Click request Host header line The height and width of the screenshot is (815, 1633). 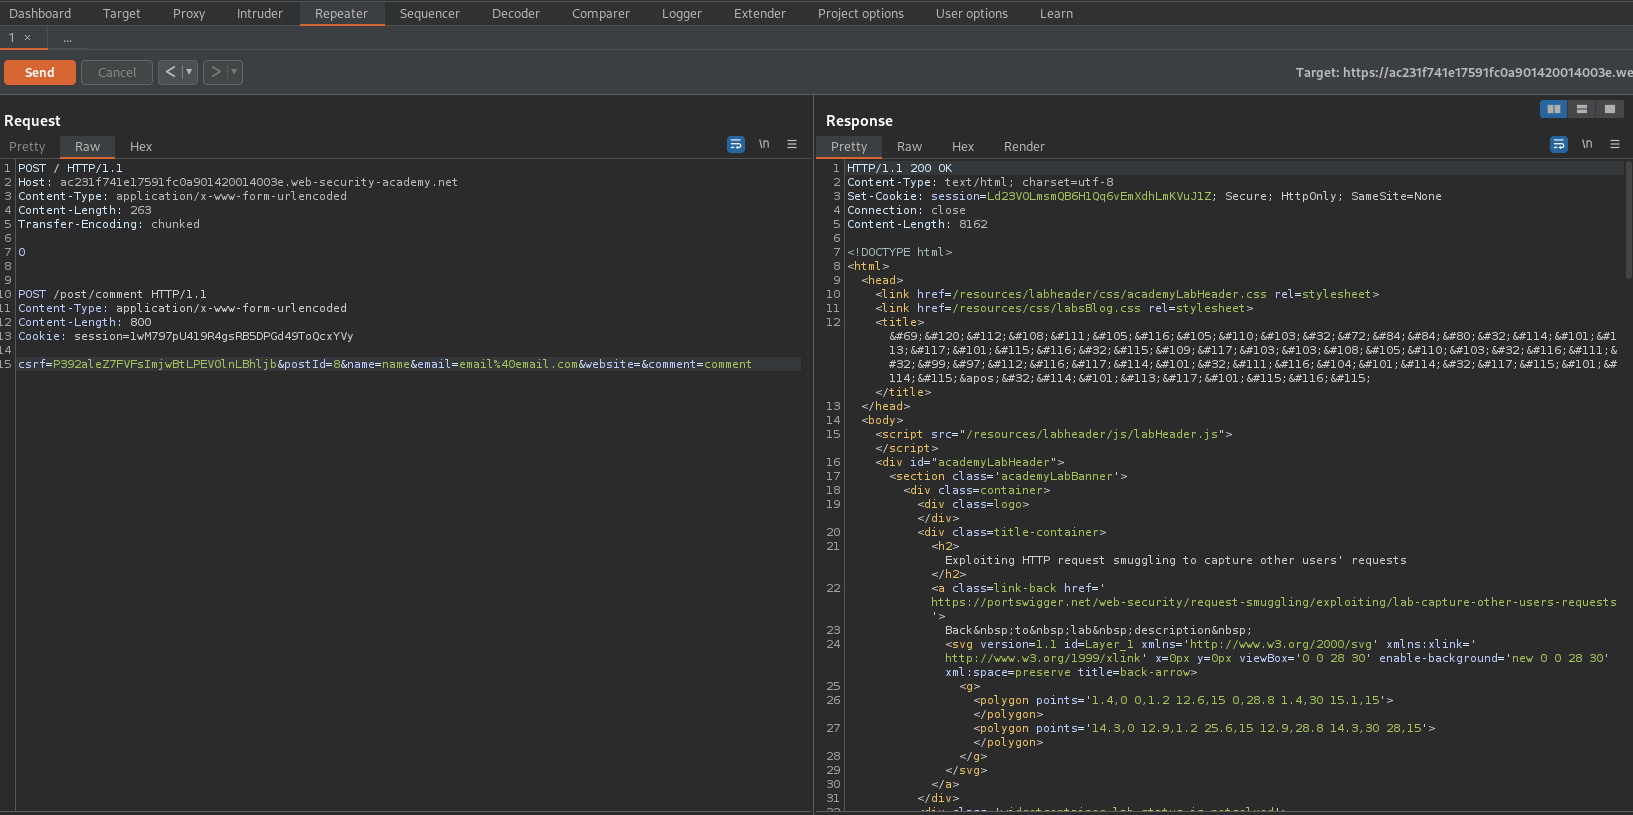tap(238, 182)
